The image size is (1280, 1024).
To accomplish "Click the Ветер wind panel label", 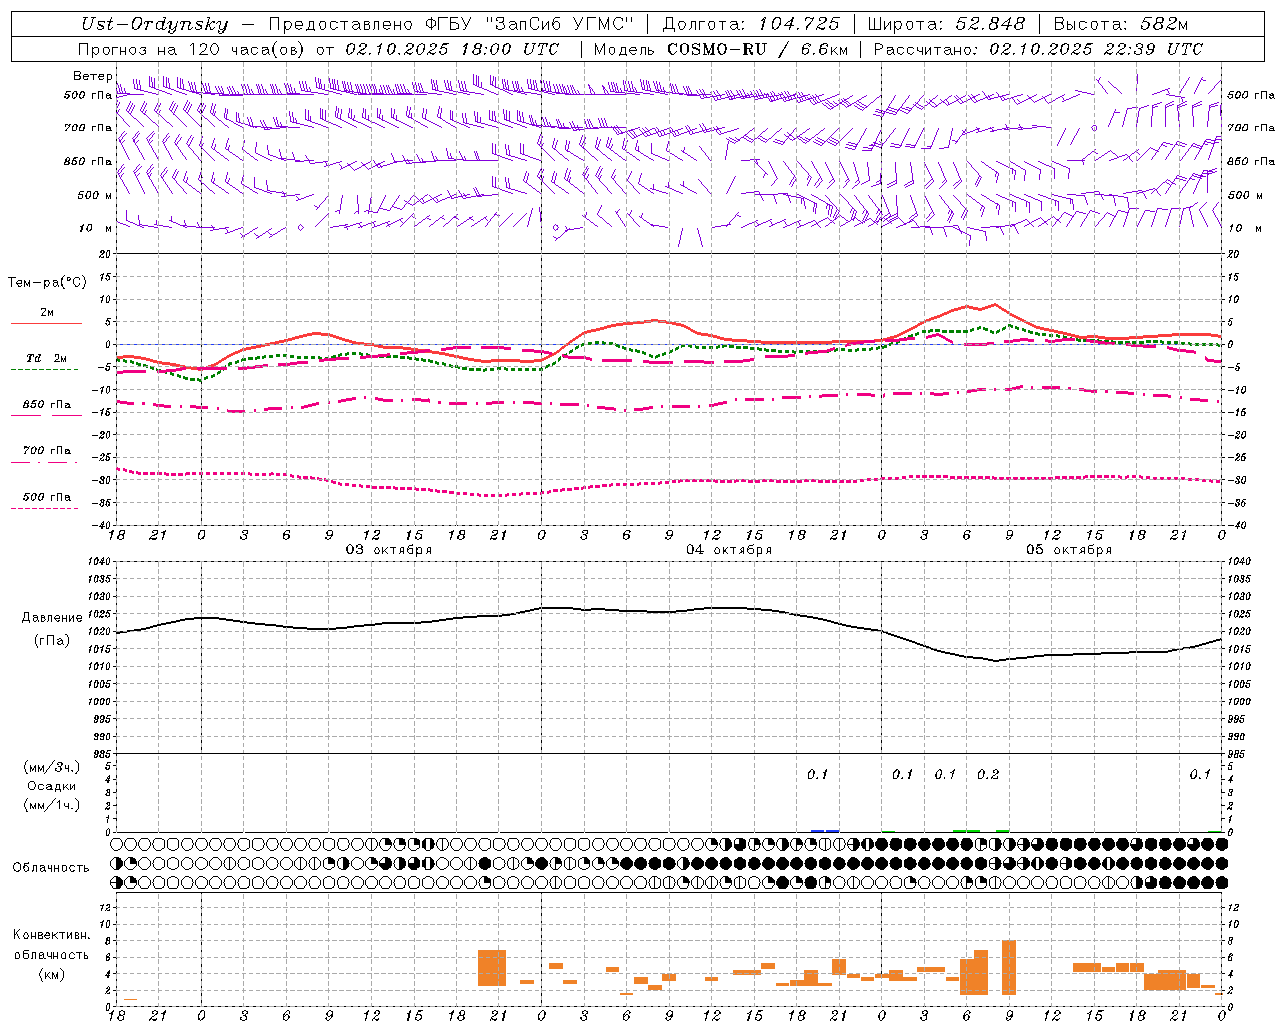I will click(93, 76).
